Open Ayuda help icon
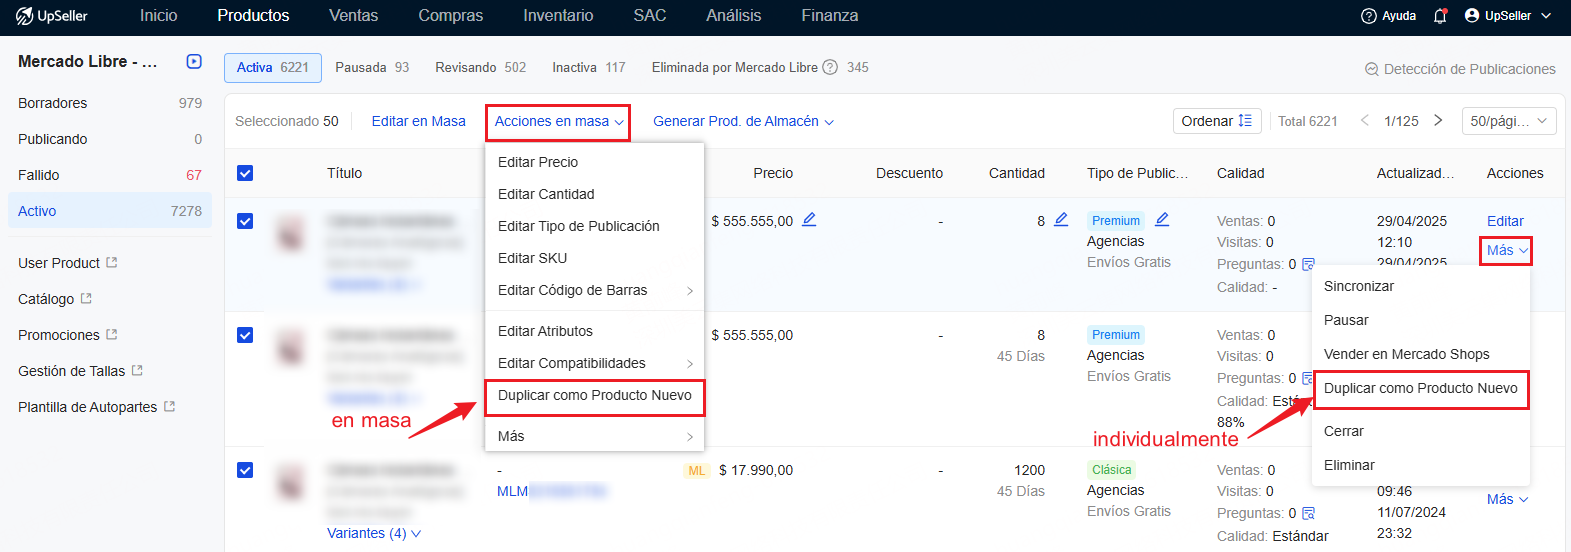Image resolution: width=1571 pixels, height=552 pixels. [x=1369, y=16]
